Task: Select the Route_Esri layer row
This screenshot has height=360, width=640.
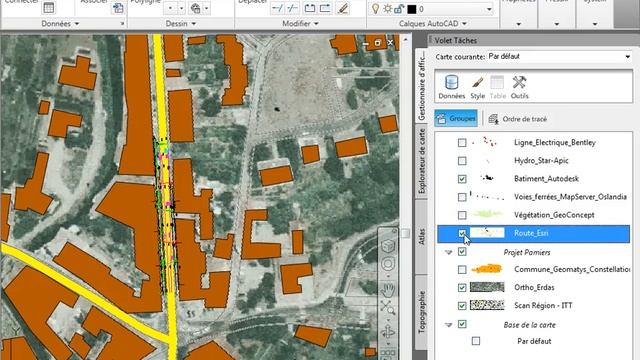Action: [533, 233]
